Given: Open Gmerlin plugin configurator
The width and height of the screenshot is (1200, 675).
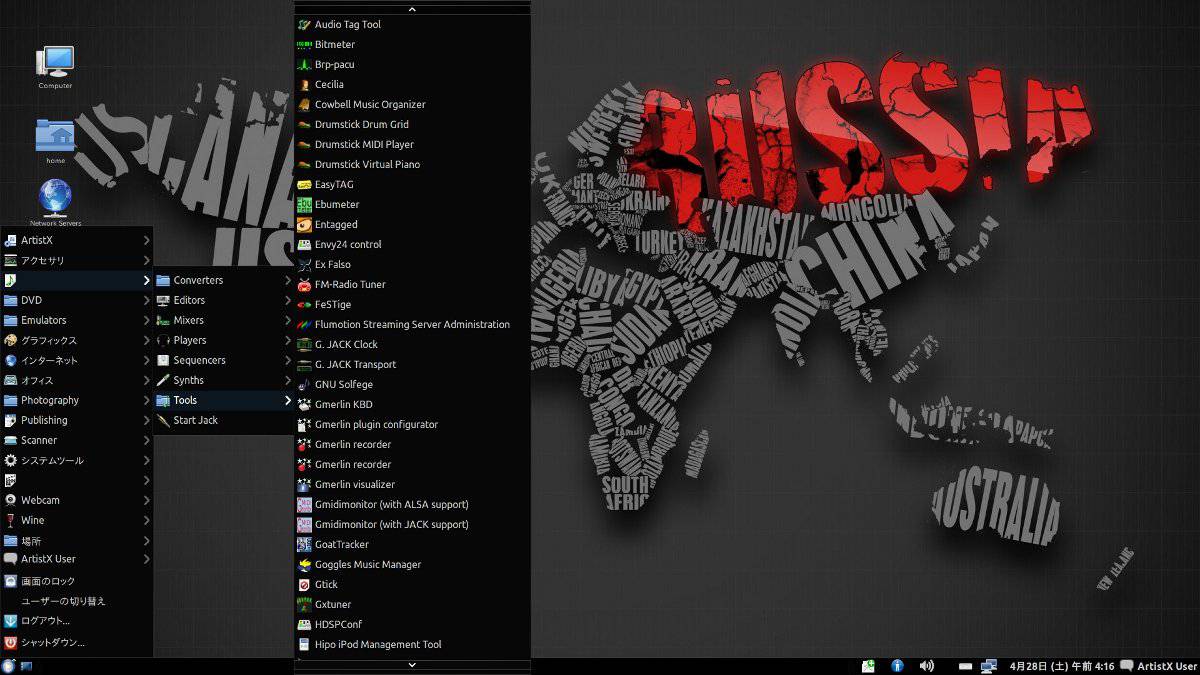Looking at the screenshot, I should coord(412,424).
